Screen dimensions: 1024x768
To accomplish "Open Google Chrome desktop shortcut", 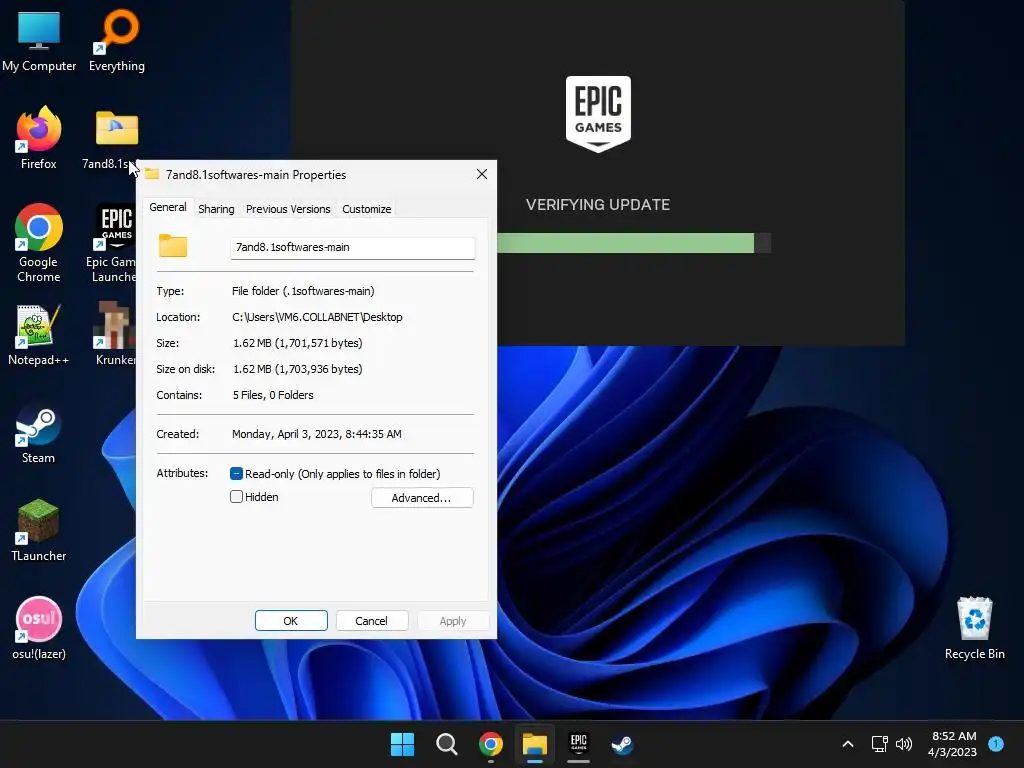I will (39, 243).
